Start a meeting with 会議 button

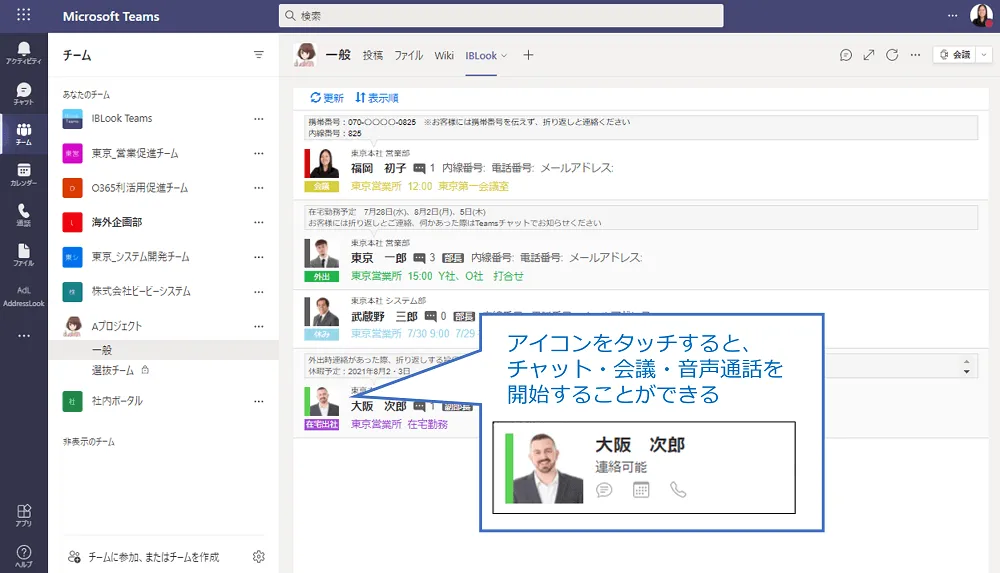[955, 55]
